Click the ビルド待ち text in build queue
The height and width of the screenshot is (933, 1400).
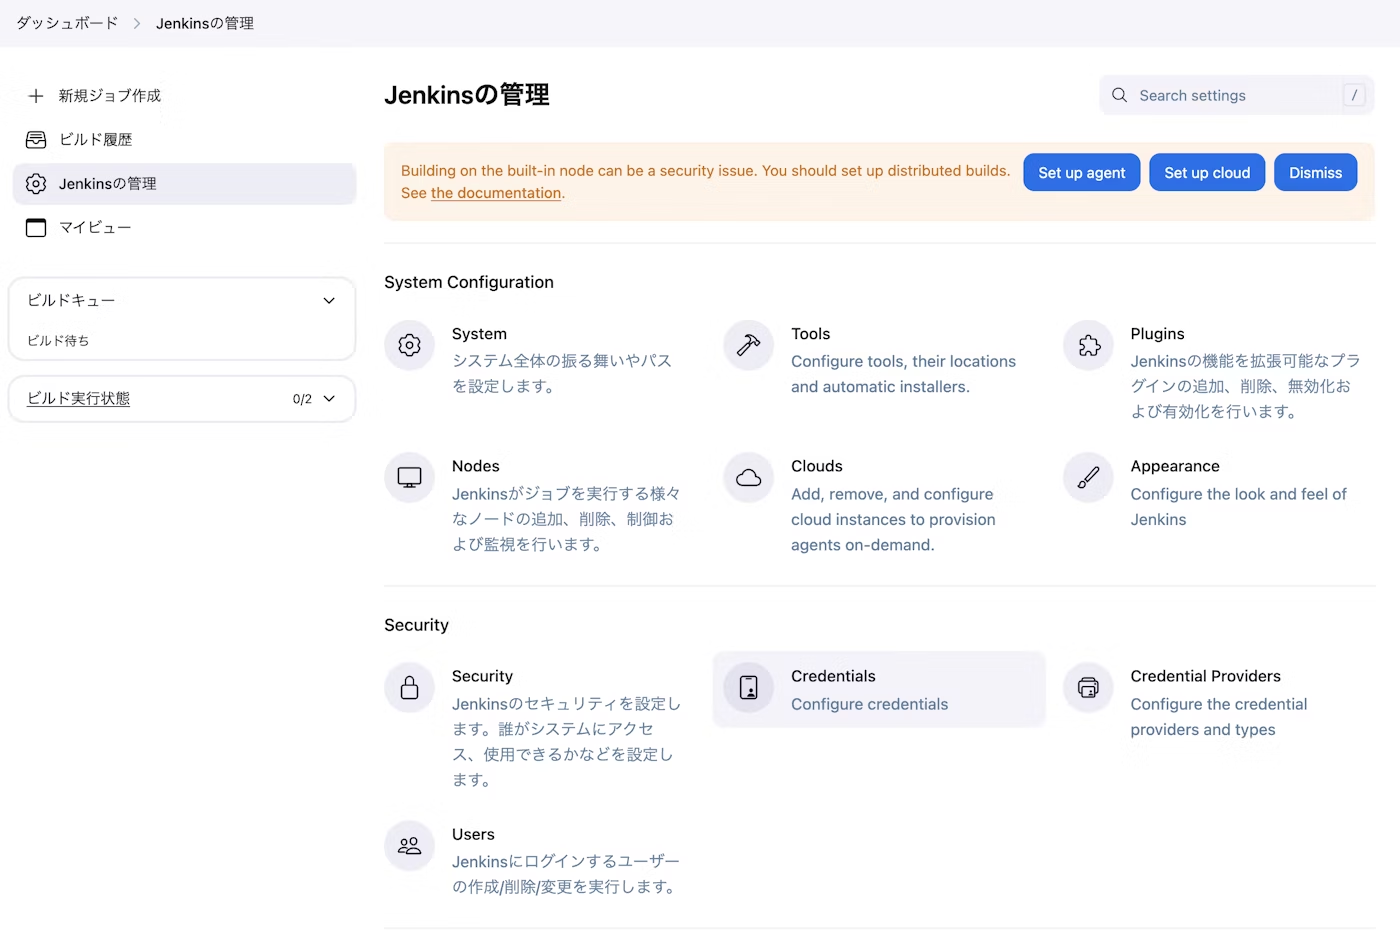tap(58, 341)
